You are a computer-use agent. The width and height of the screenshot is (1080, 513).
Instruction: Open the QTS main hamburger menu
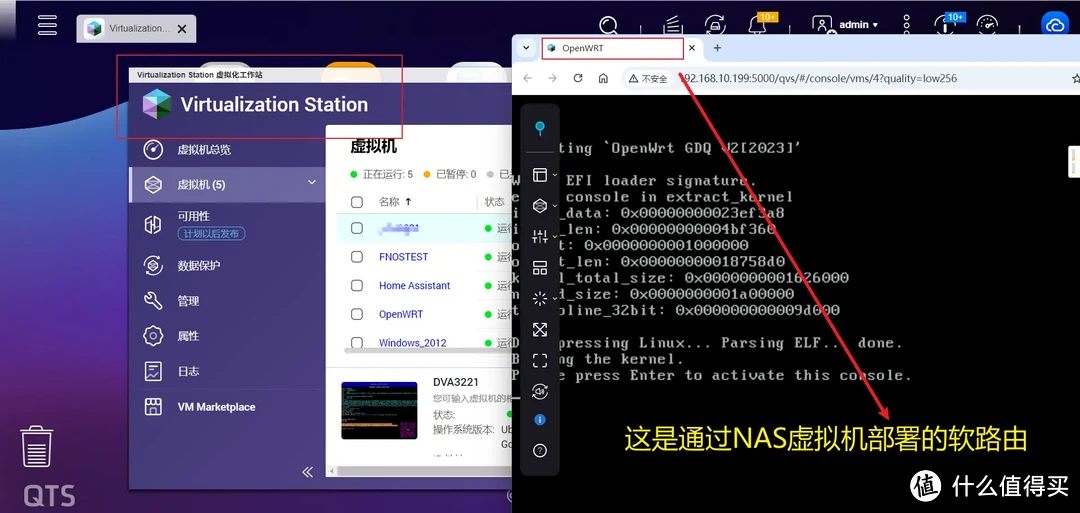point(48,24)
